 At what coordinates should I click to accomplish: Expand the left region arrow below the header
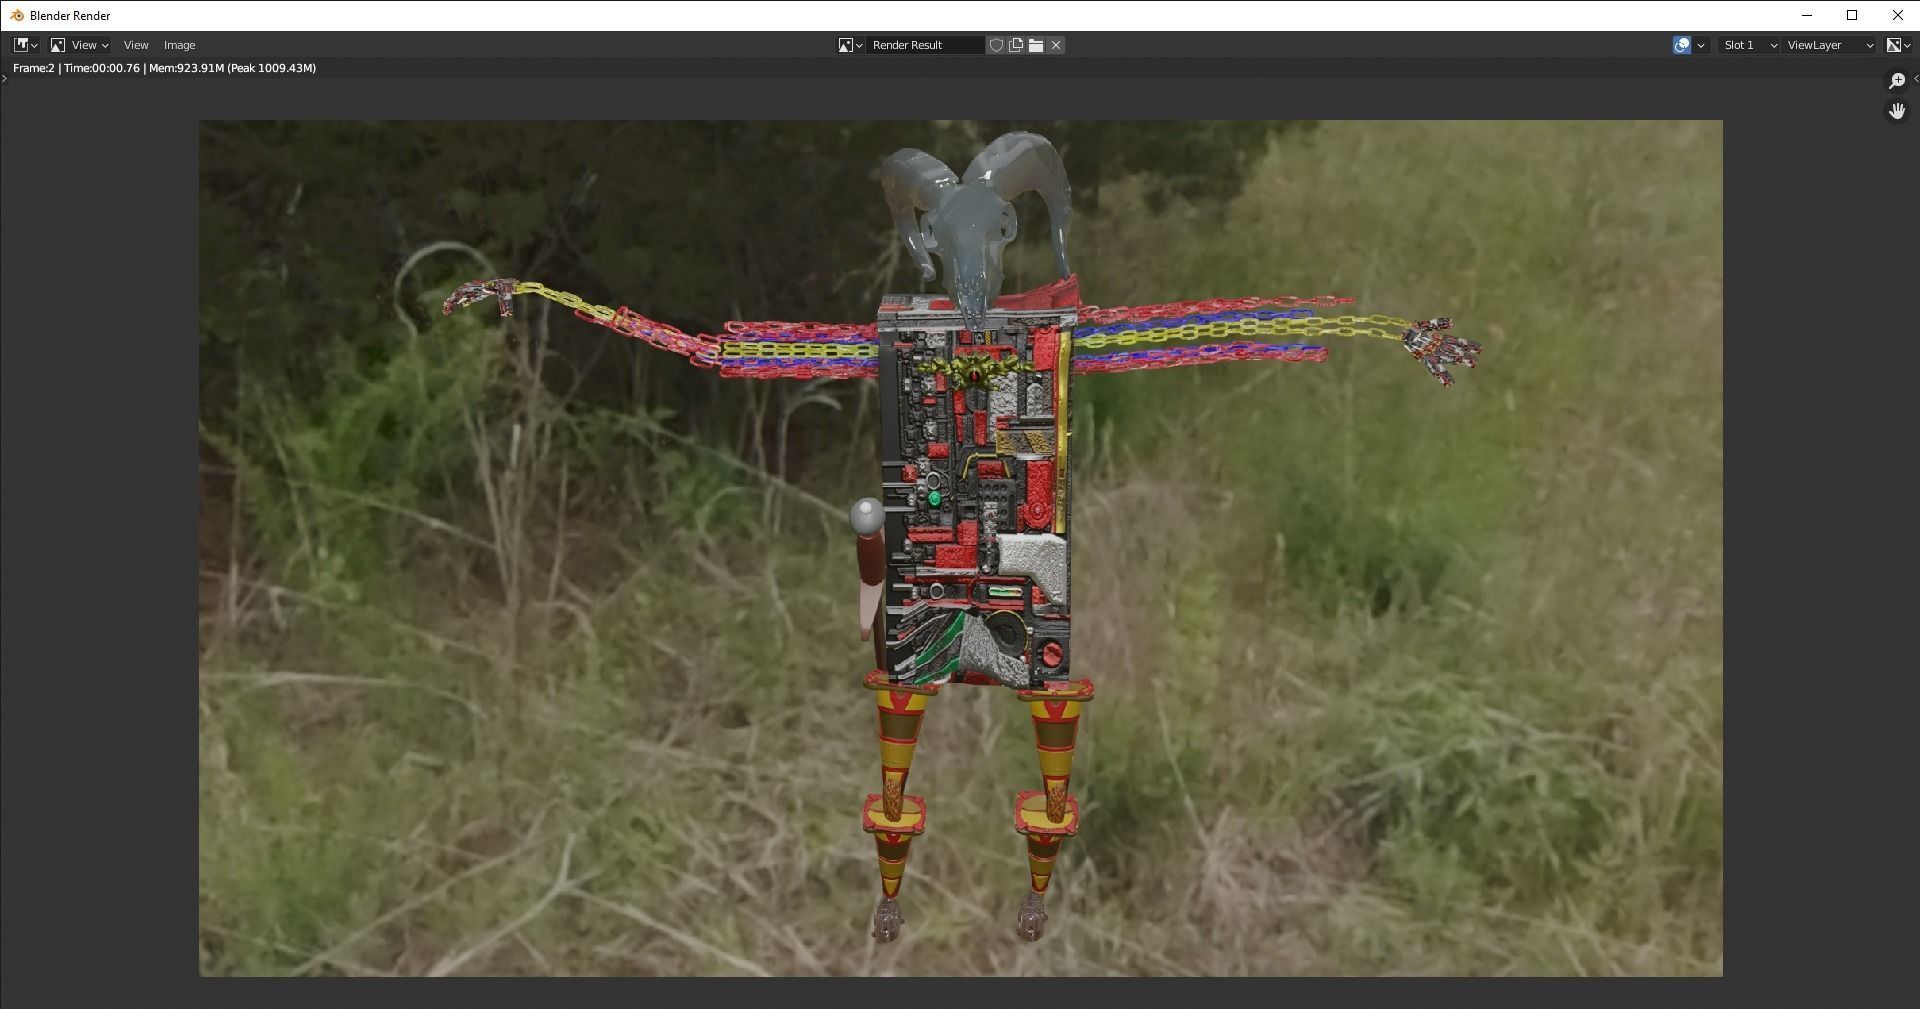5,80
